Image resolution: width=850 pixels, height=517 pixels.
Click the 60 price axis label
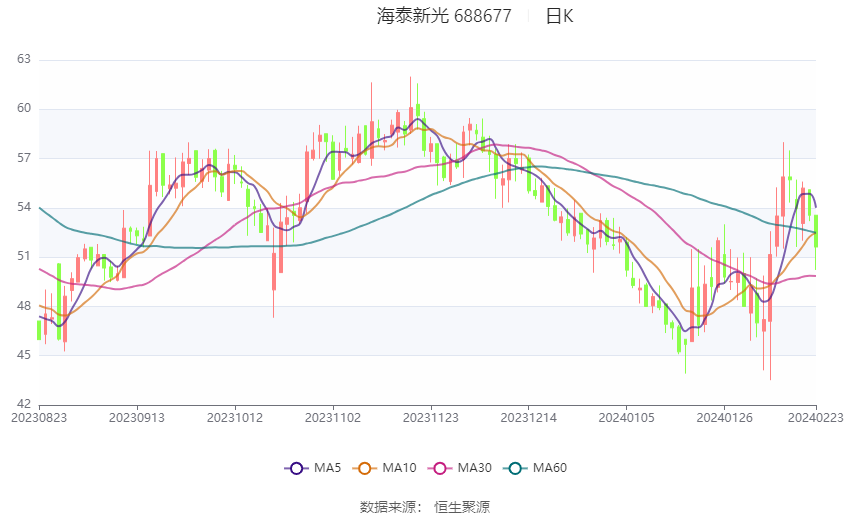24,108
